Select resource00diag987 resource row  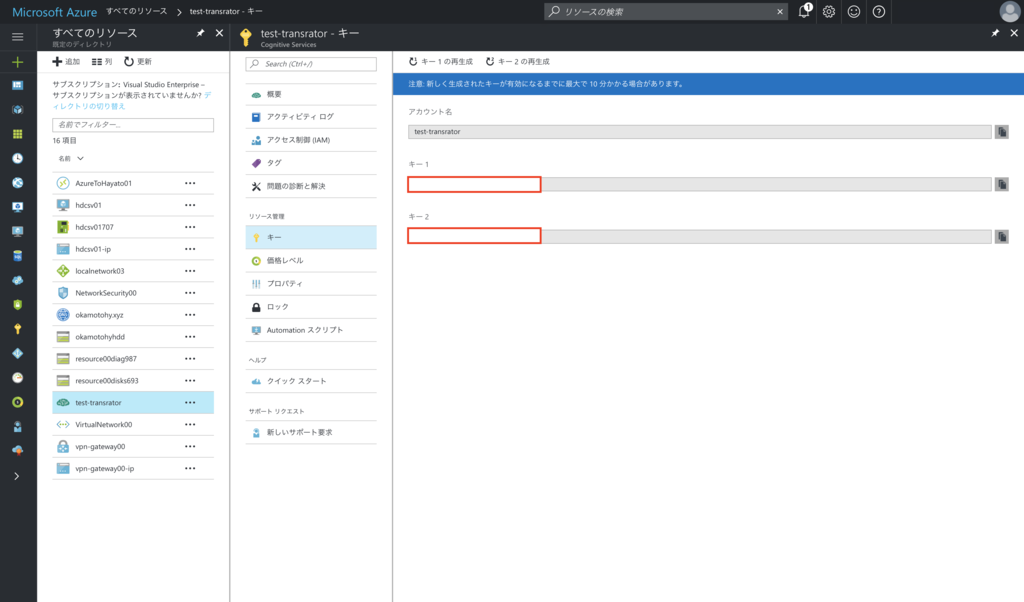point(133,359)
